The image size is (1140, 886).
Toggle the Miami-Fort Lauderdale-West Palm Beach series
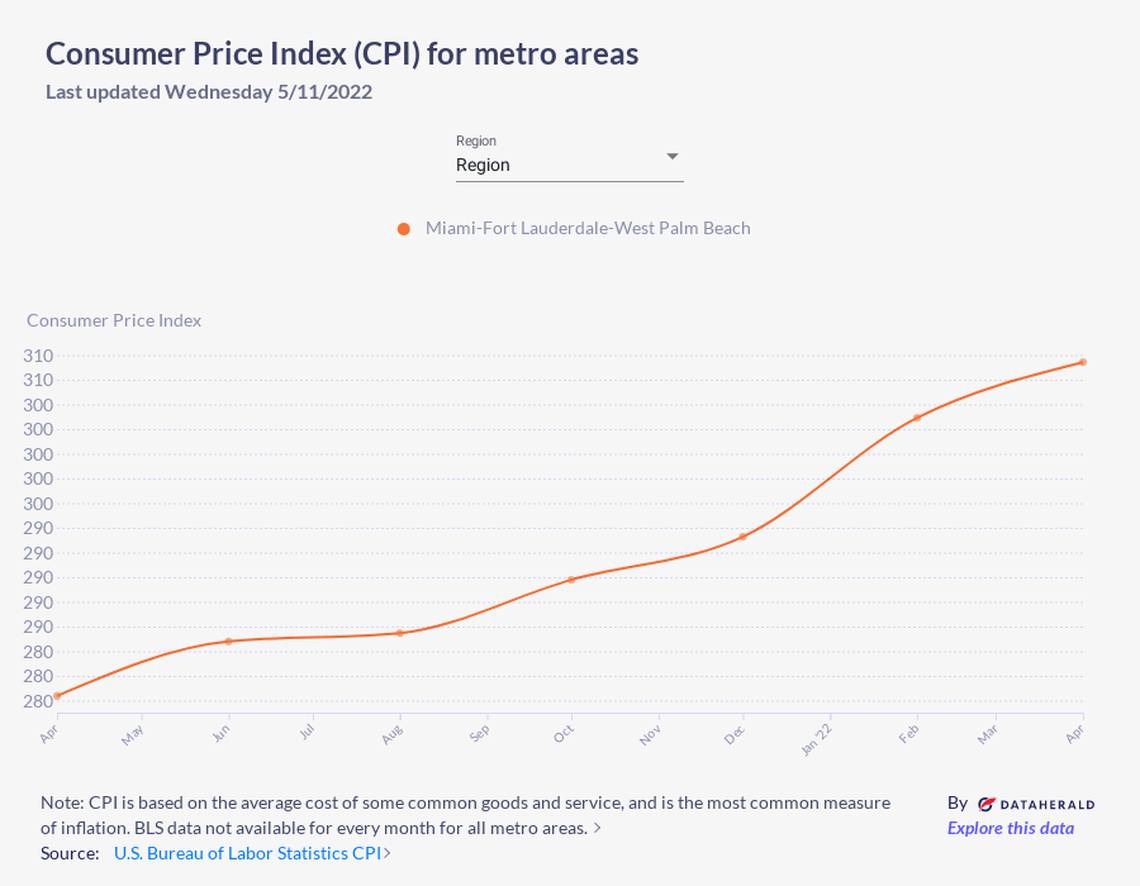coord(588,228)
